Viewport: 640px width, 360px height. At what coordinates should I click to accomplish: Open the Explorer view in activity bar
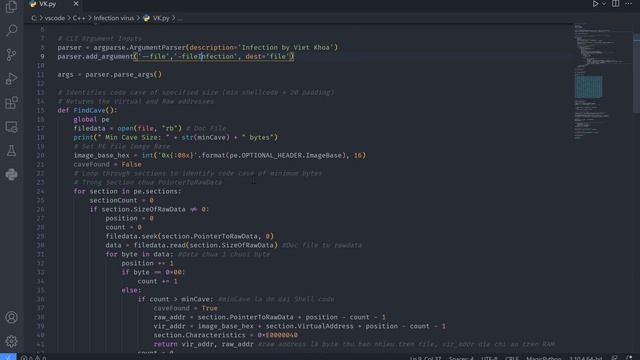(11, 7)
